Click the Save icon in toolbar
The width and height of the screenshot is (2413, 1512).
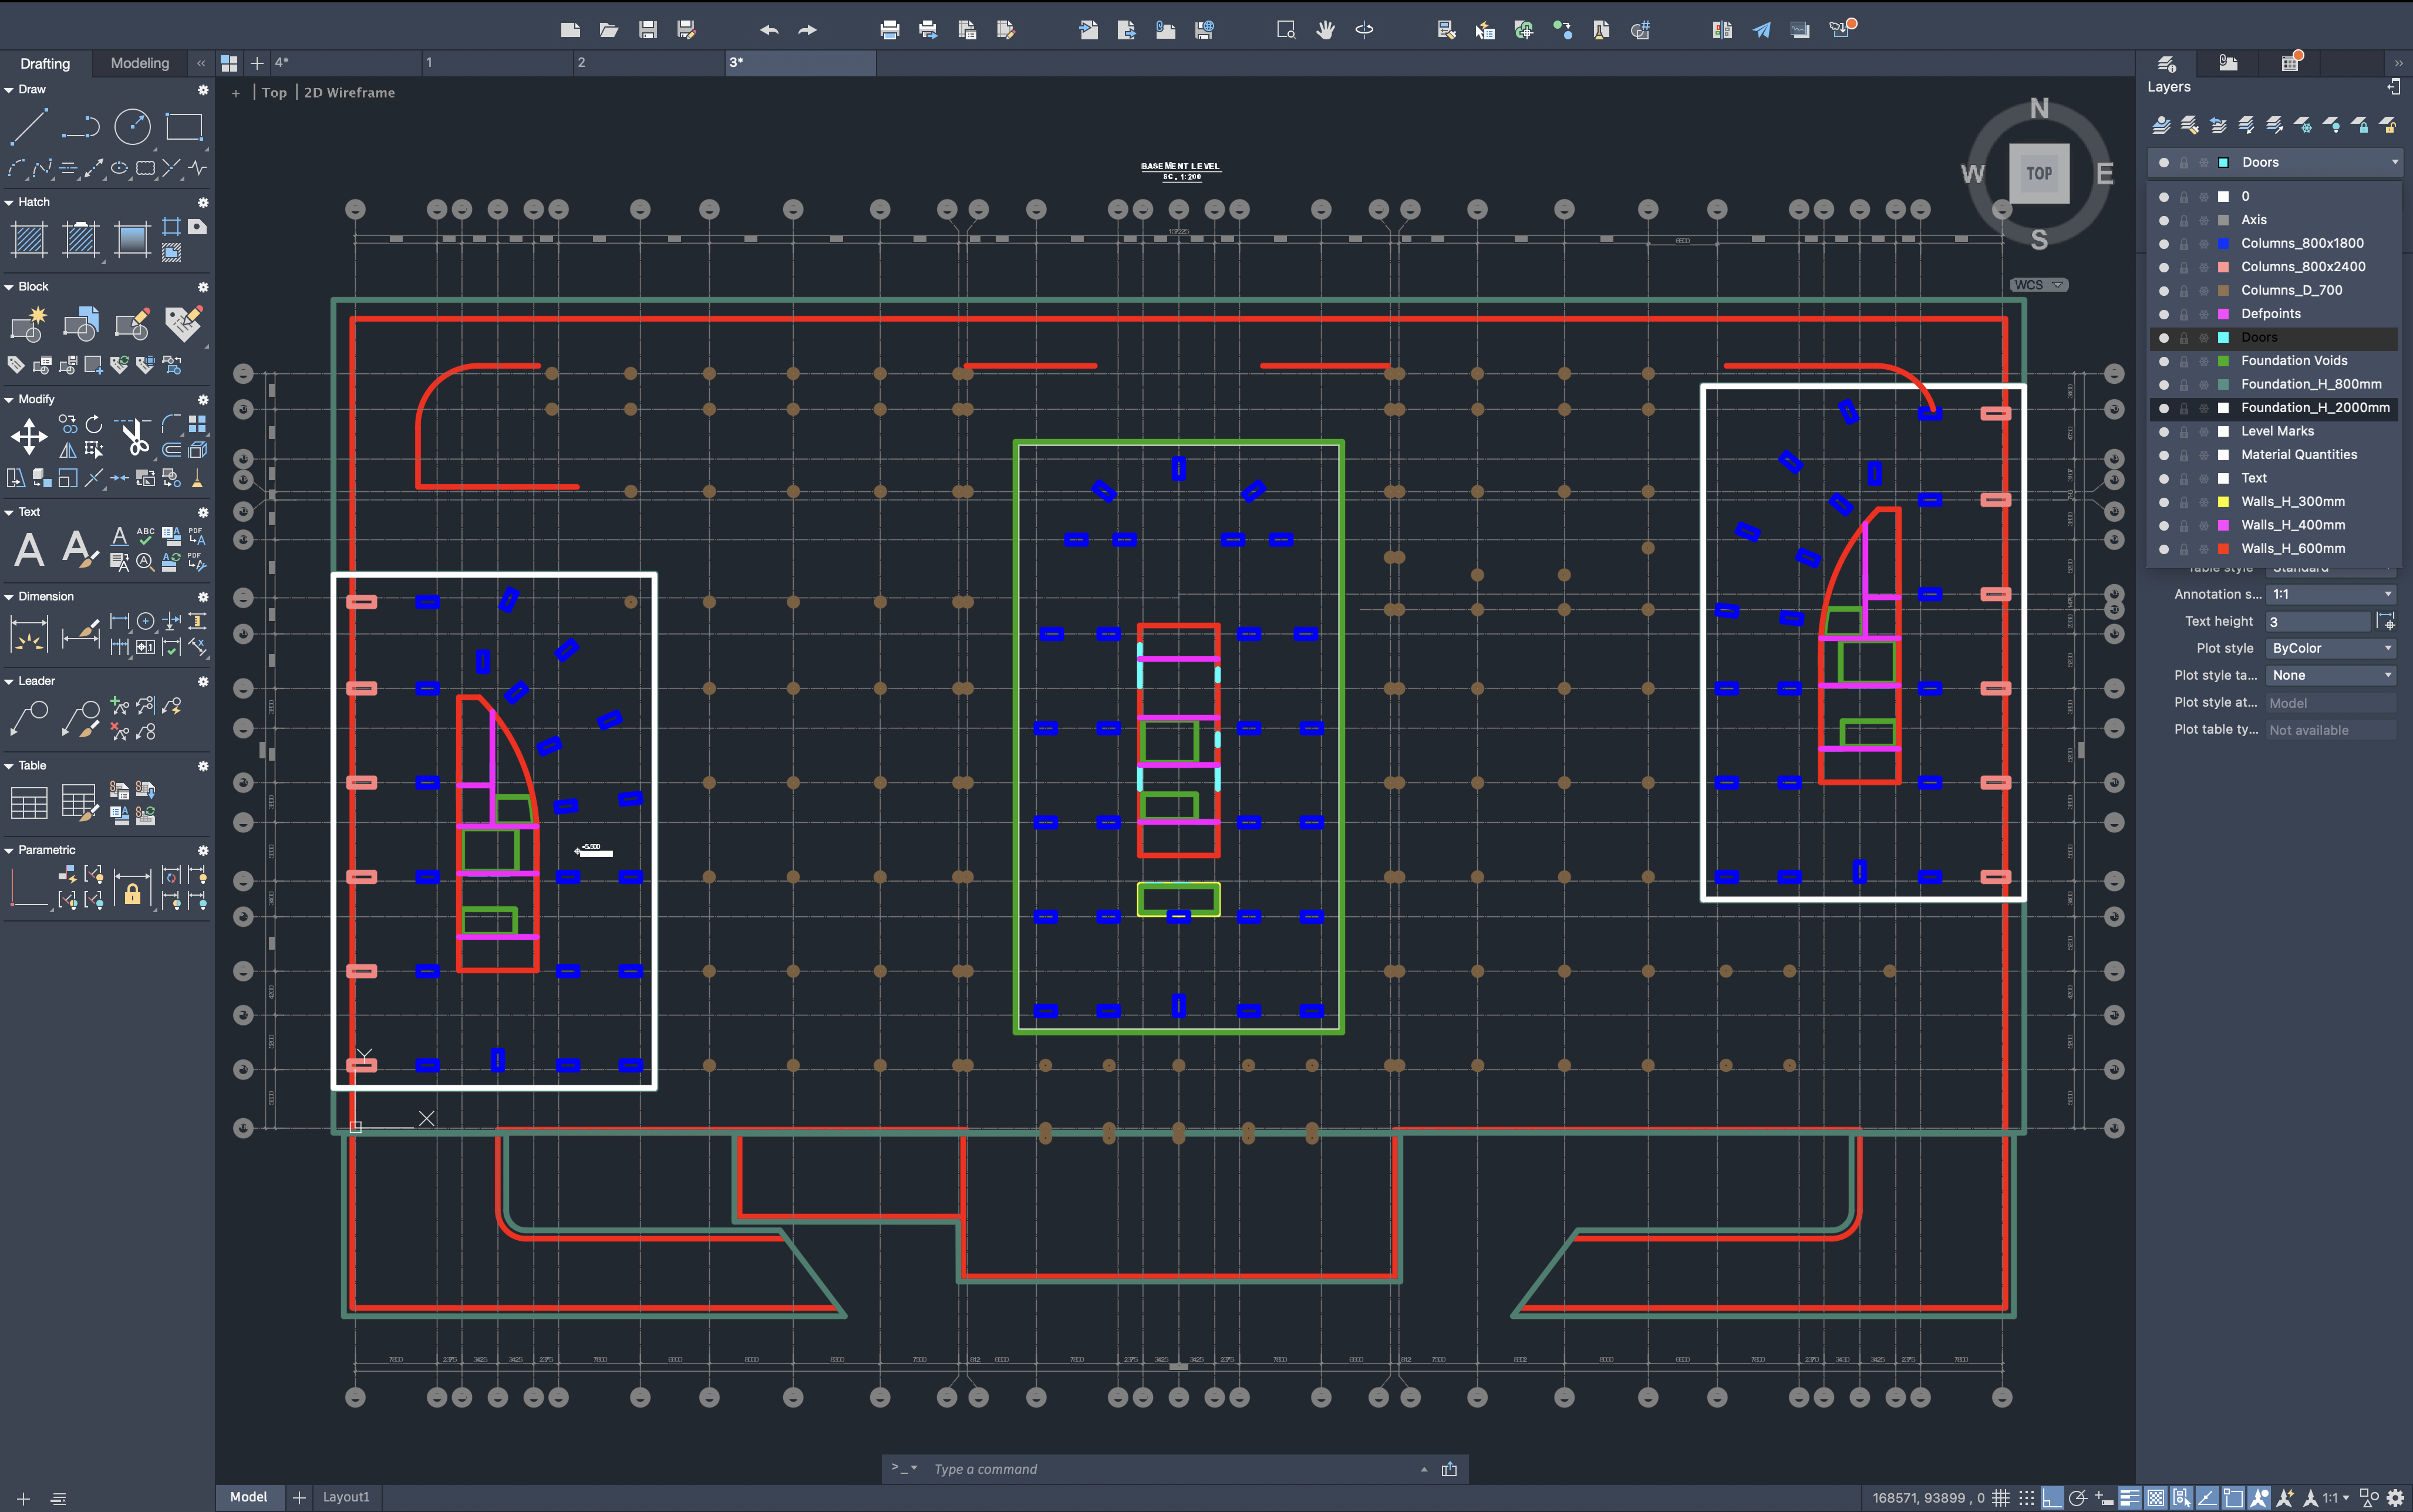tap(648, 30)
